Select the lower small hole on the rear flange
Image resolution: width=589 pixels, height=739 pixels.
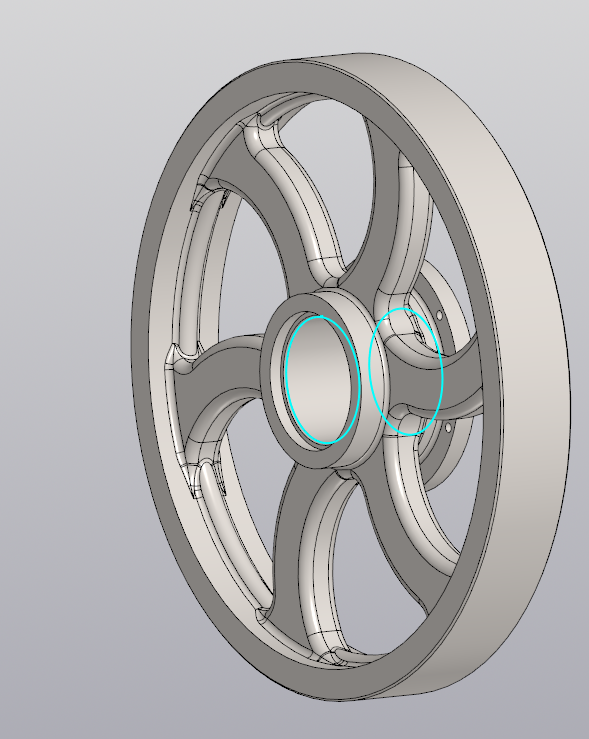(x=448, y=427)
